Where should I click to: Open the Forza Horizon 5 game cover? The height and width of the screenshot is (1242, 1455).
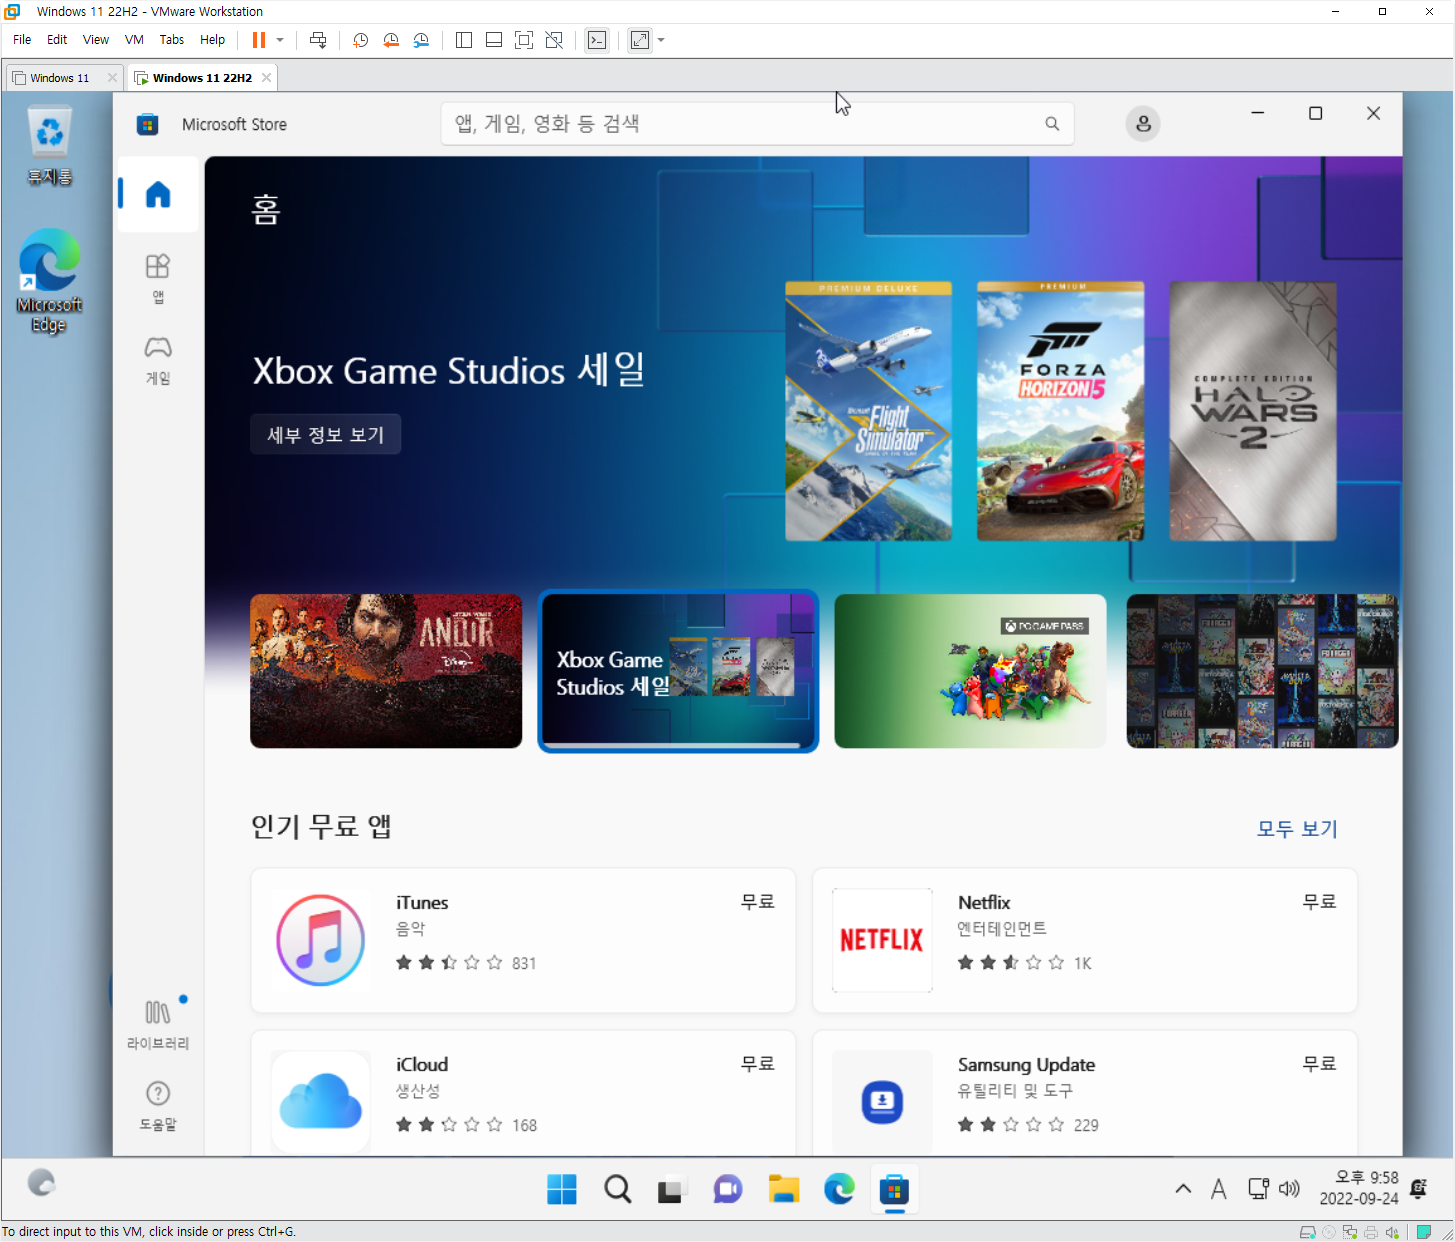tap(1060, 411)
